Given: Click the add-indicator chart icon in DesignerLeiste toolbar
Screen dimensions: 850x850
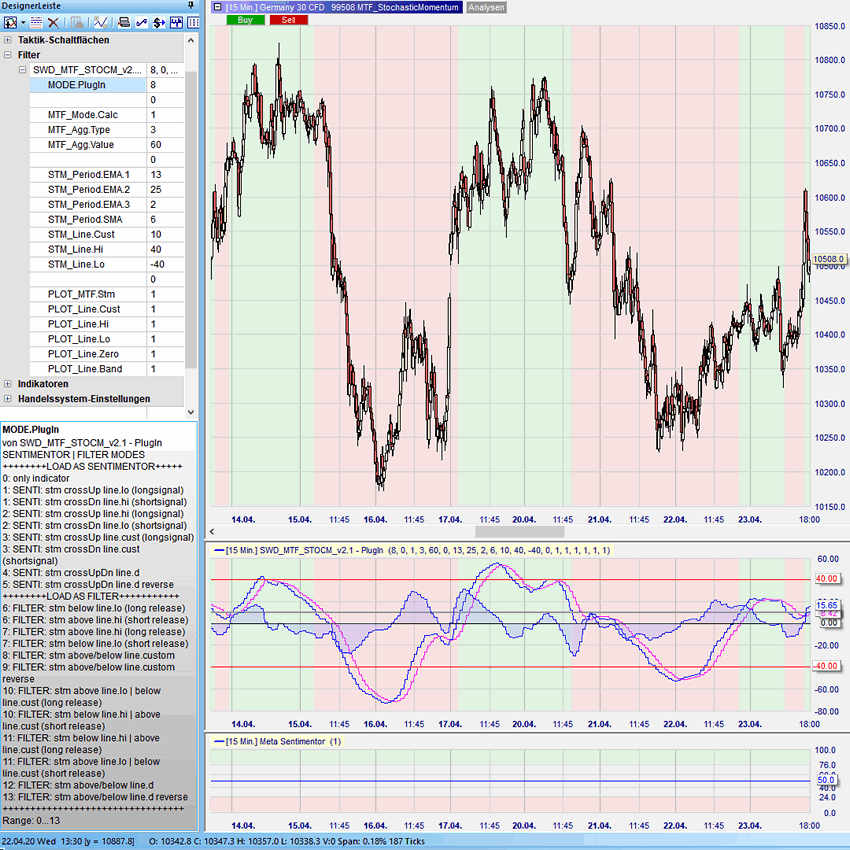Looking at the screenshot, I should 10,22.
